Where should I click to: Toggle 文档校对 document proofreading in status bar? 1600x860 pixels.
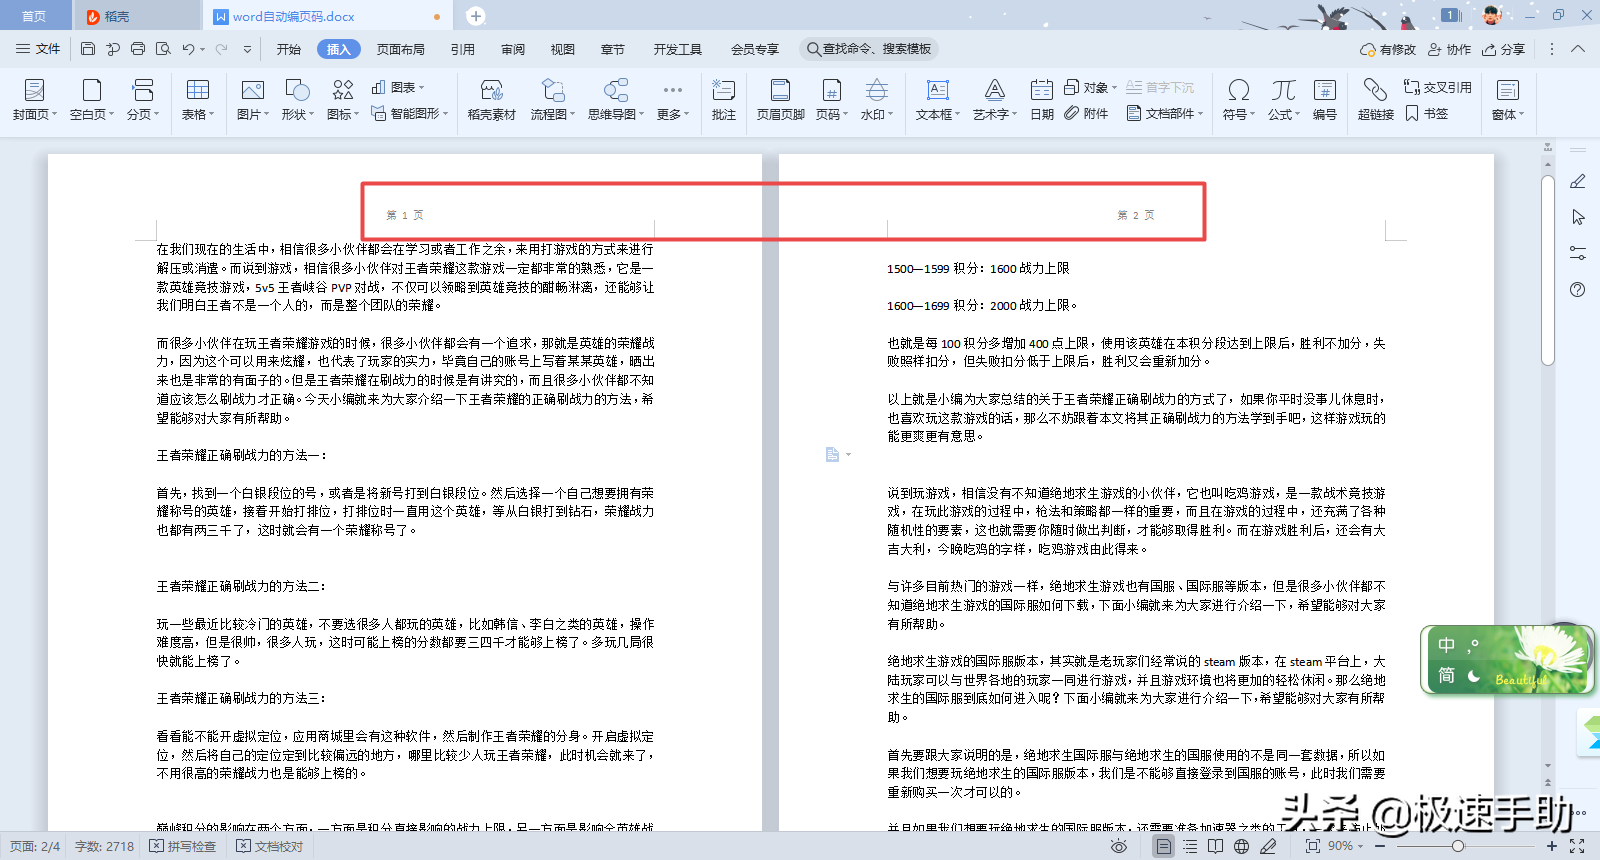coord(270,846)
